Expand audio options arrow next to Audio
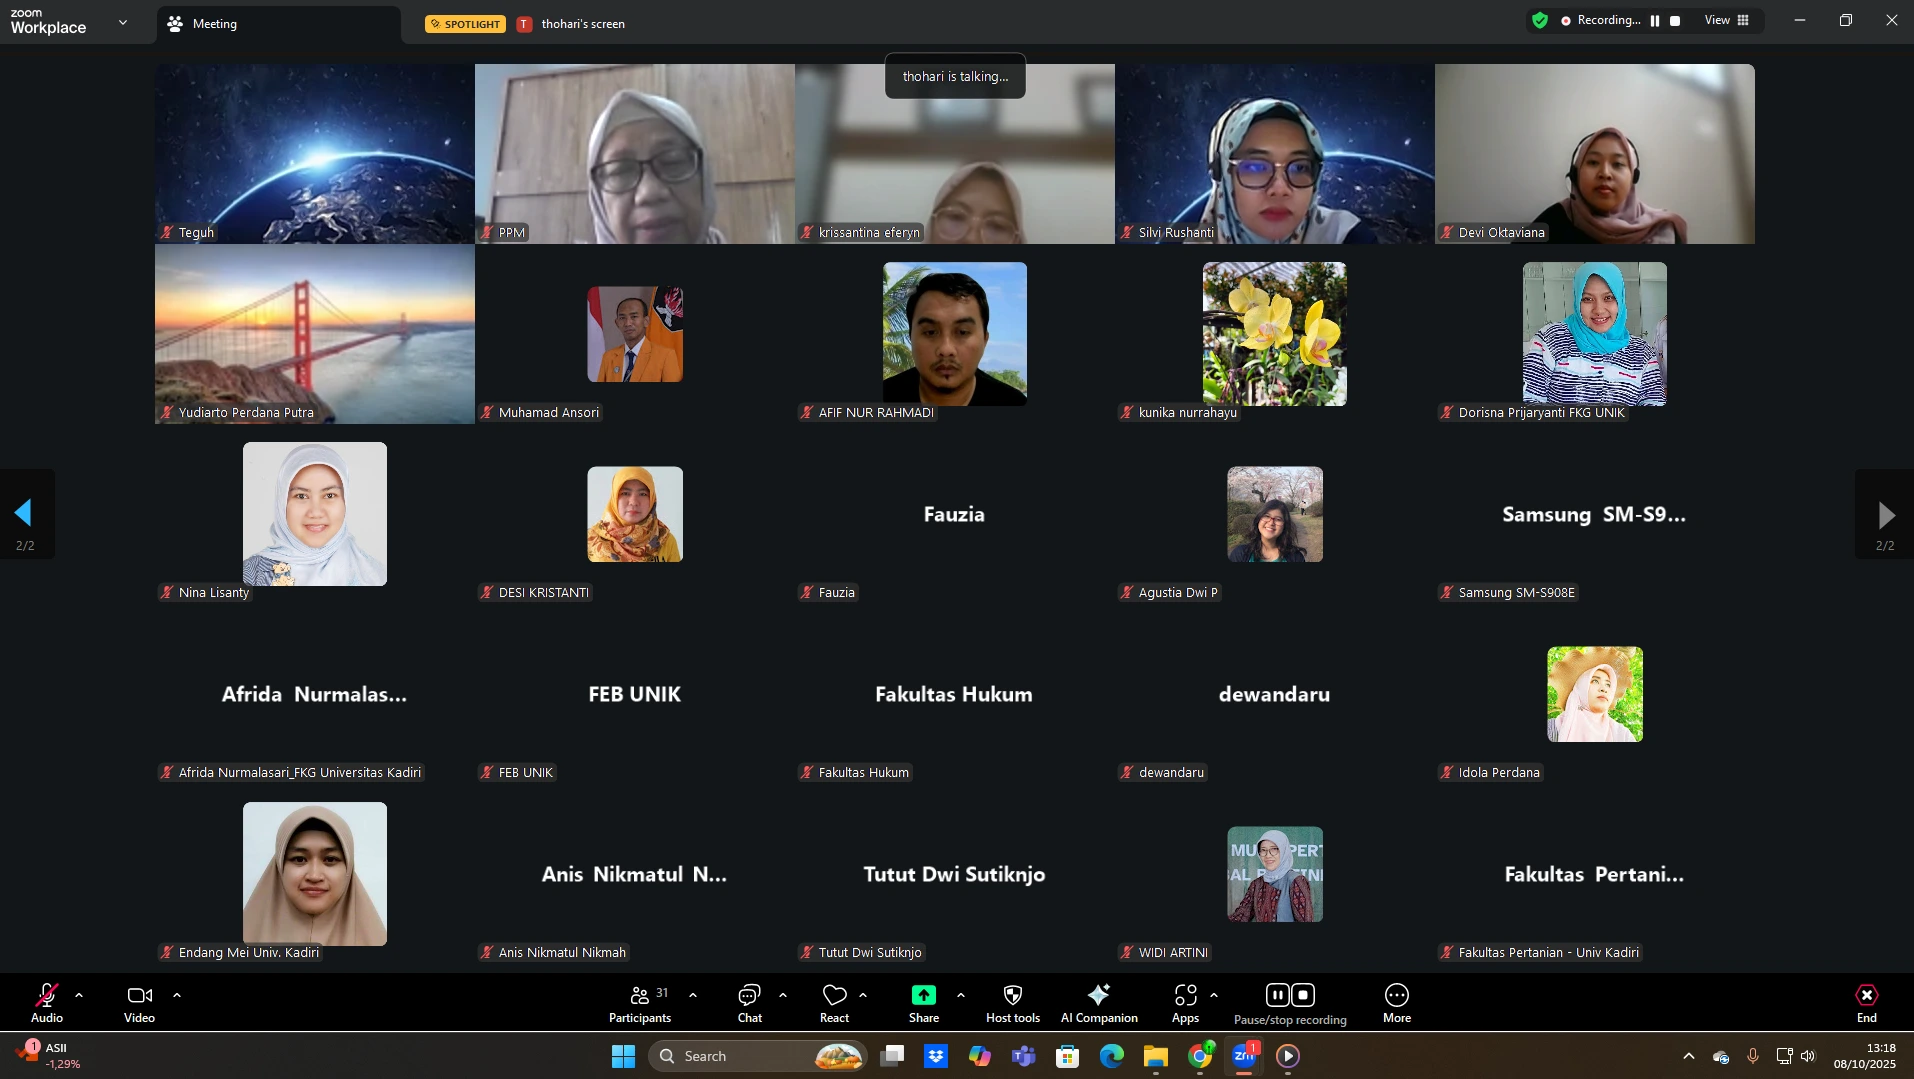The image size is (1914, 1079). pyautogui.click(x=79, y=996)
